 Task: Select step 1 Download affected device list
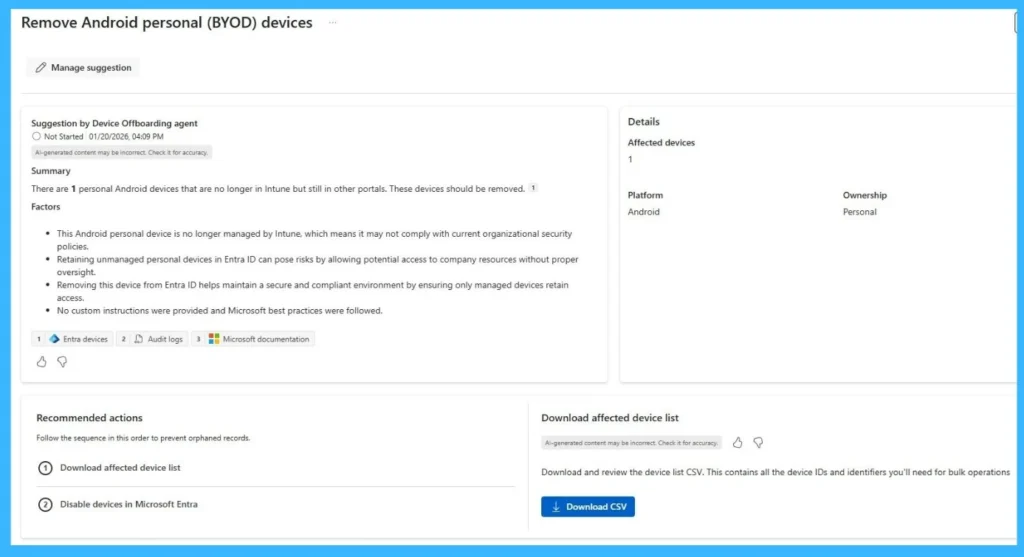point(275,468)
